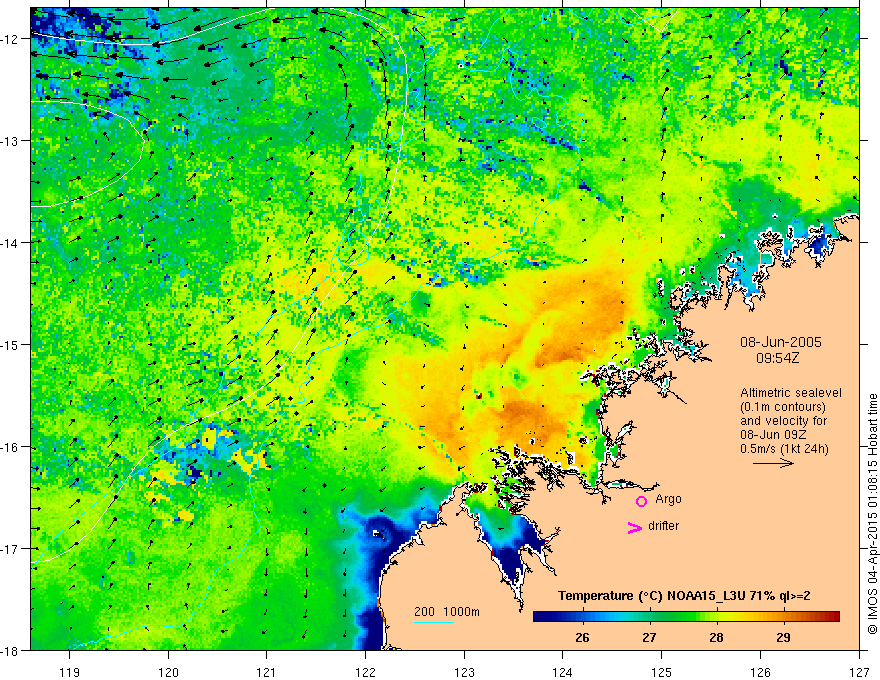Click the '0.5m/s (1kt 24h)' text

click(785, 449)
